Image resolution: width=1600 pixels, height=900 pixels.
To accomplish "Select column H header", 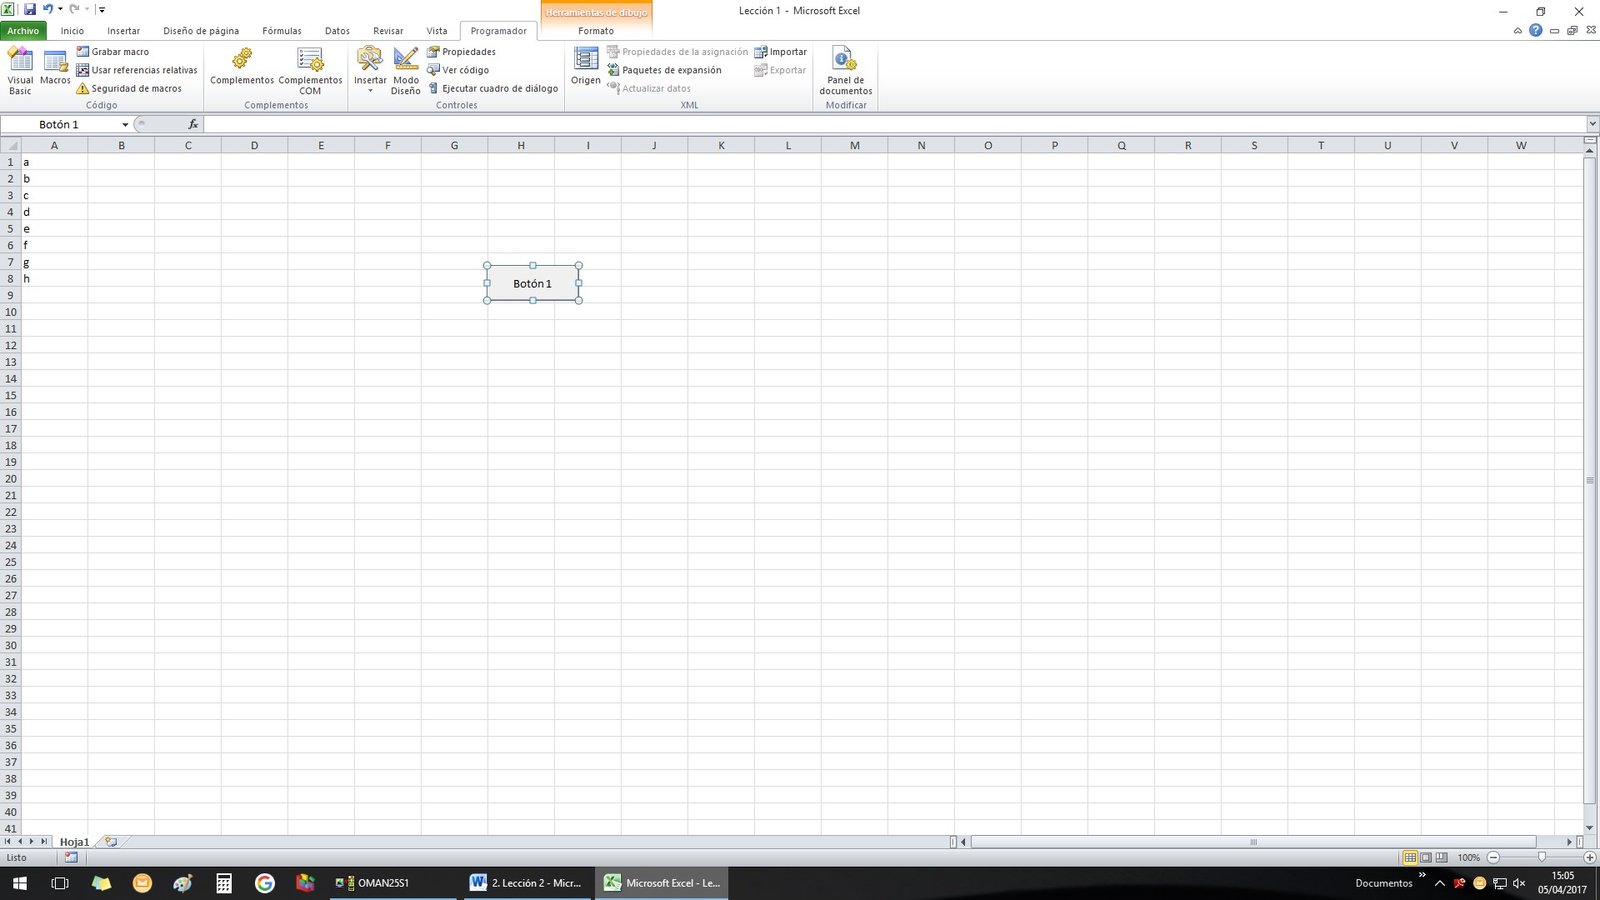I will [521, 145].
